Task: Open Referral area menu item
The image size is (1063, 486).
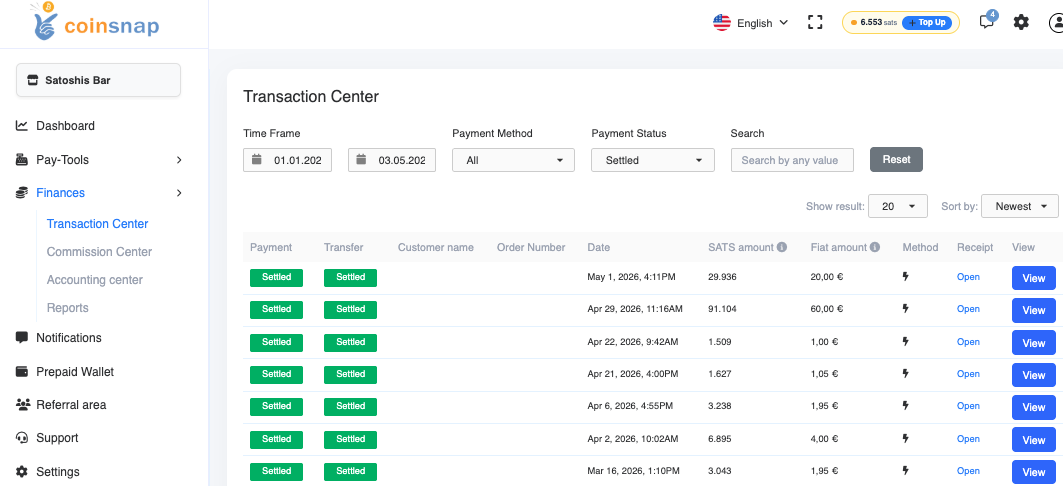Action: 71,405
